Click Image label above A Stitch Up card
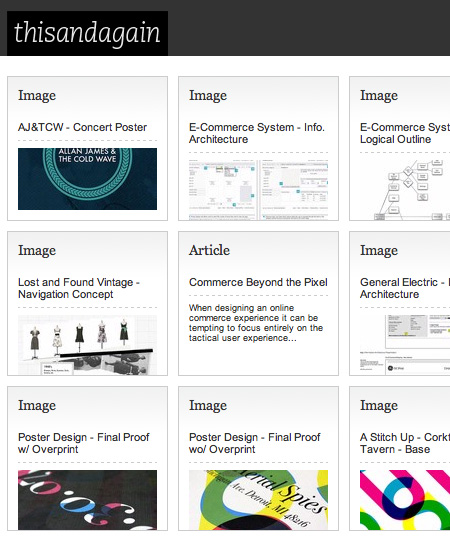Viewport: 450px width, 536px height. (379, 406)
